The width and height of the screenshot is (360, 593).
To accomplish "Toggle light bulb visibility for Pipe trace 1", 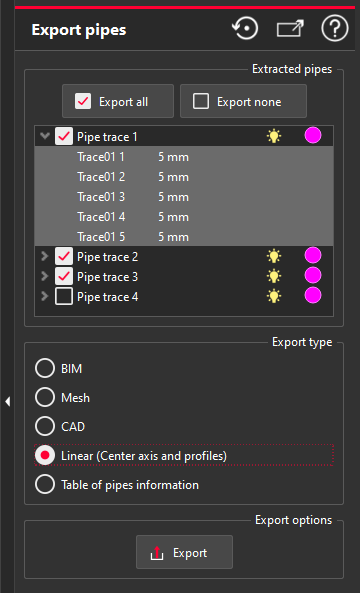I will [274, 136].
